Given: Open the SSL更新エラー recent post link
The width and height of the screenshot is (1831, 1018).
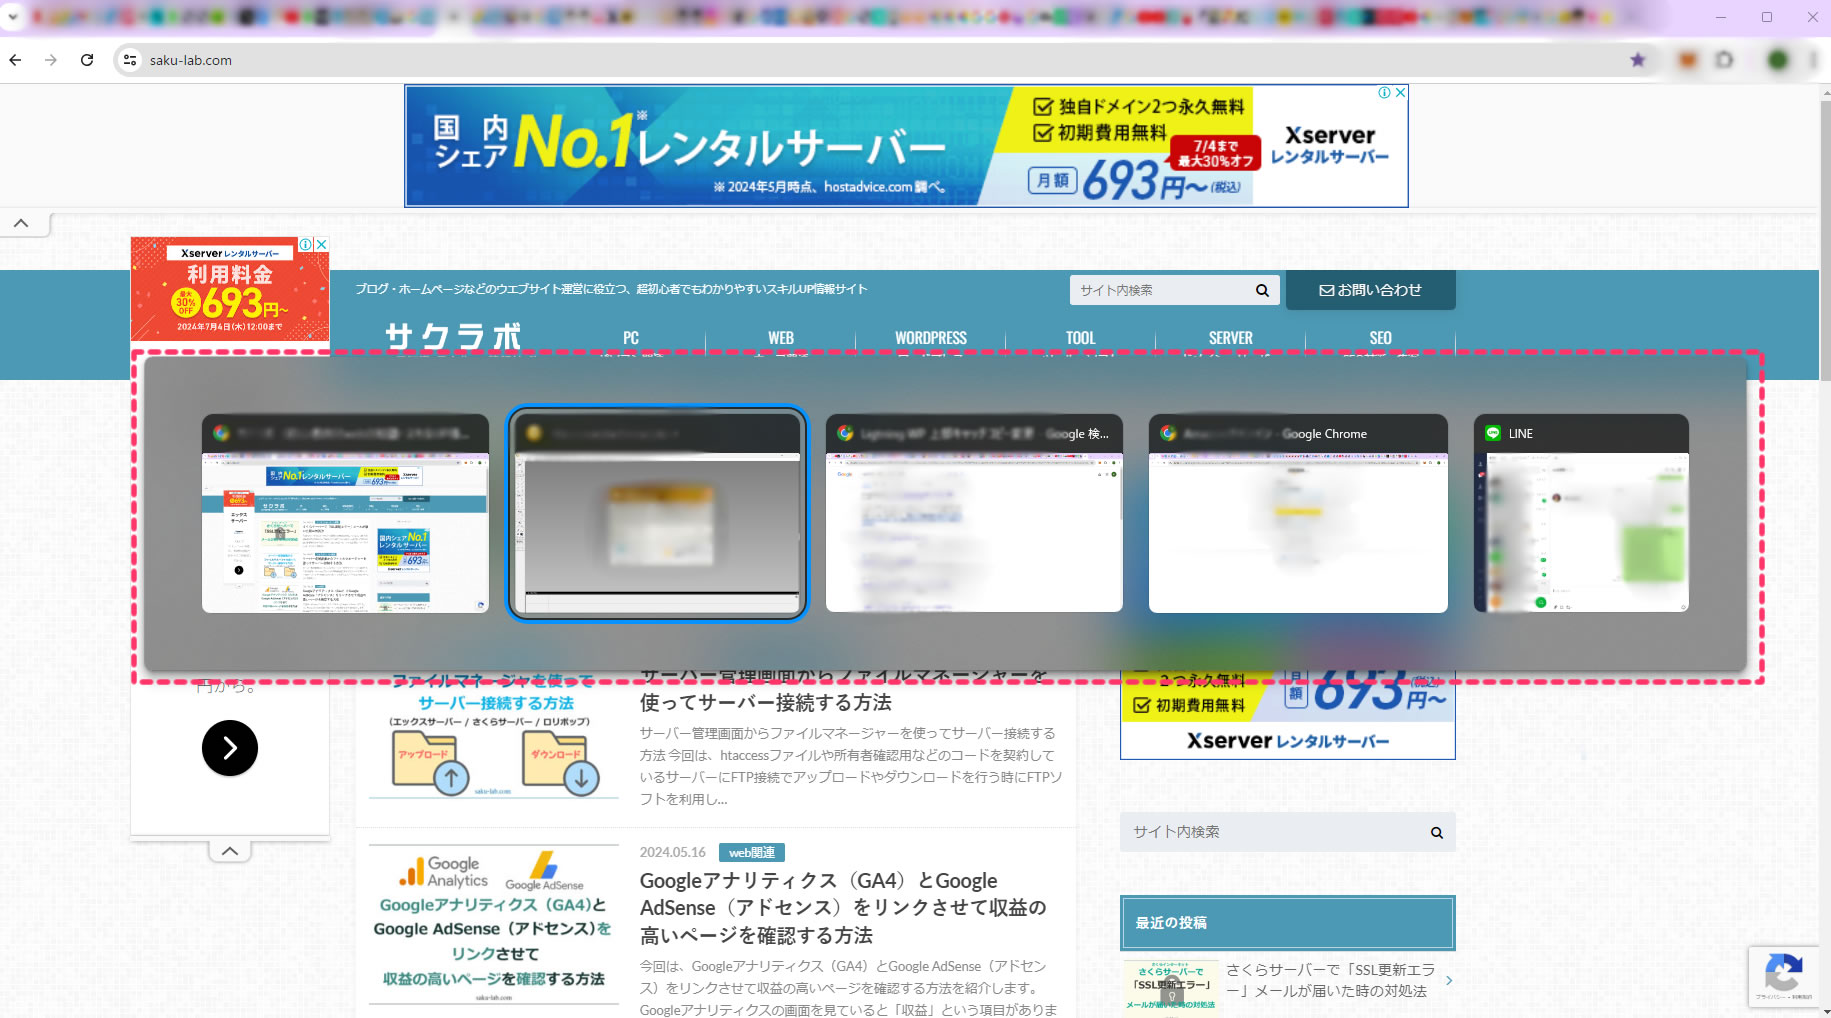Looking at the screenshot, I should click(1331, 980).
